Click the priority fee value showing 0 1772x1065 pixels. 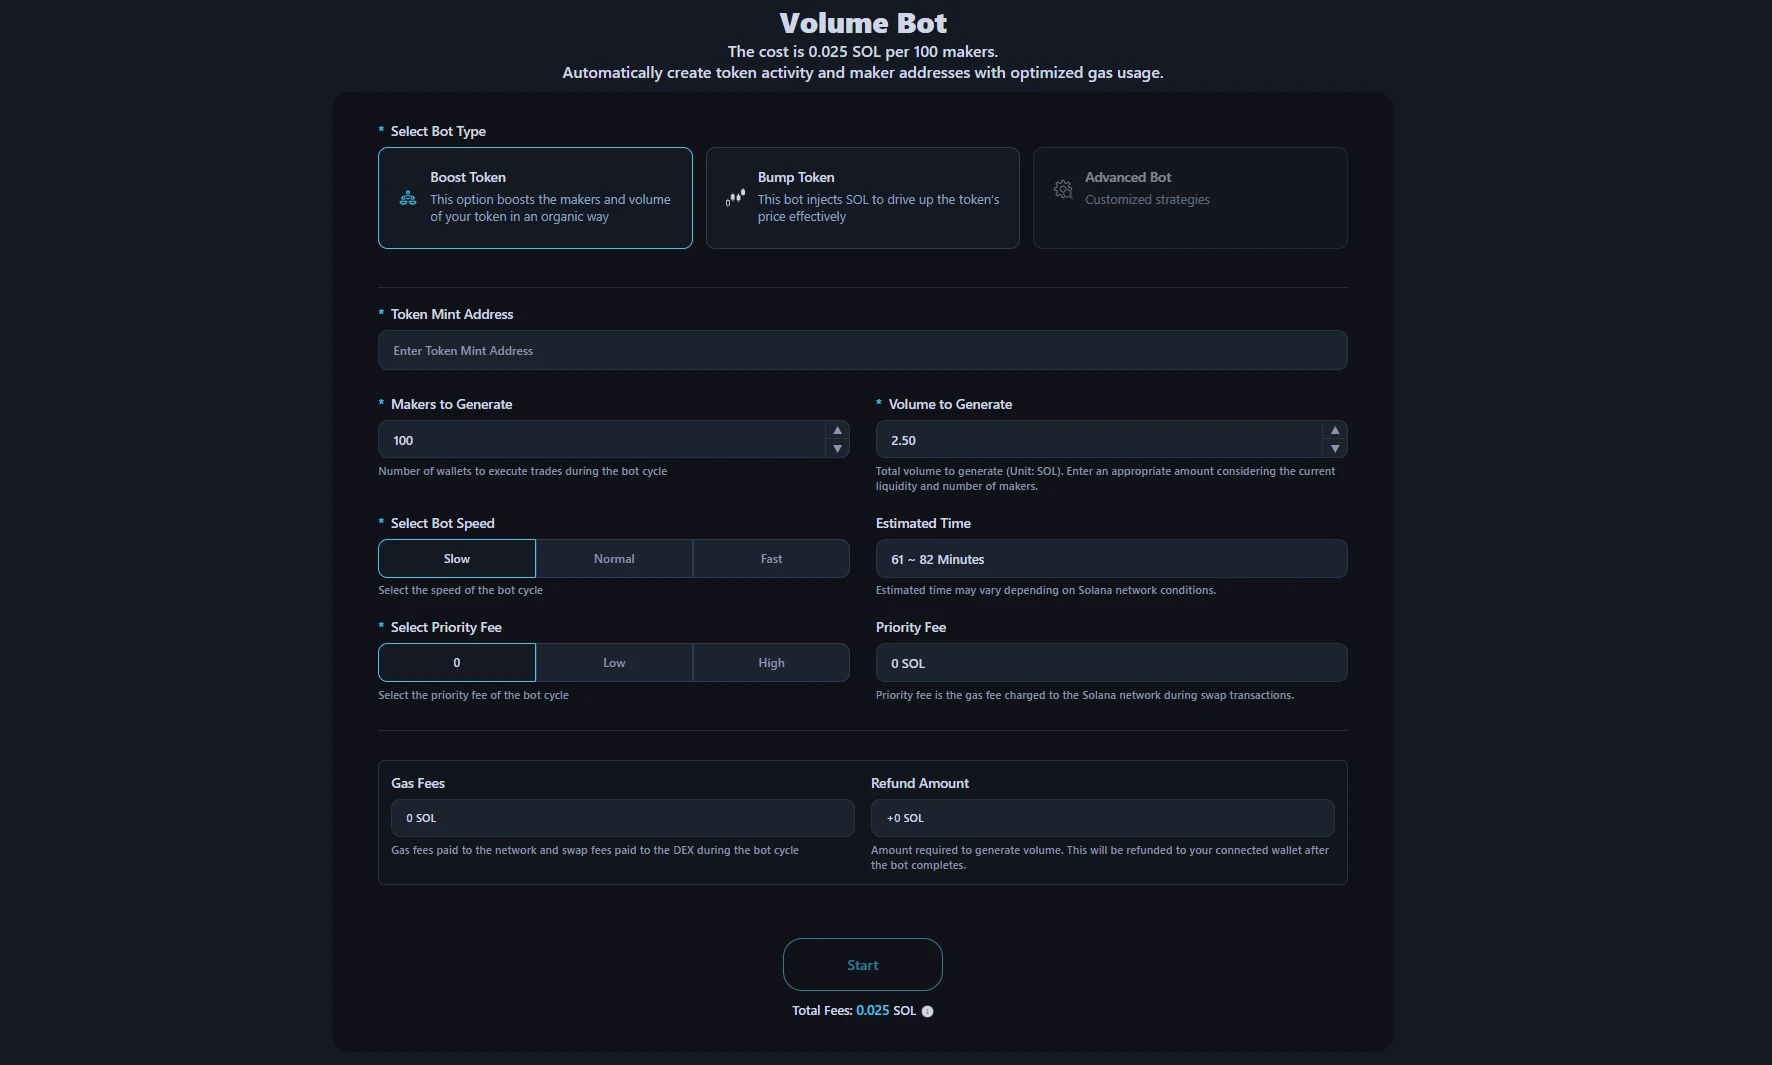pos(456,662)
